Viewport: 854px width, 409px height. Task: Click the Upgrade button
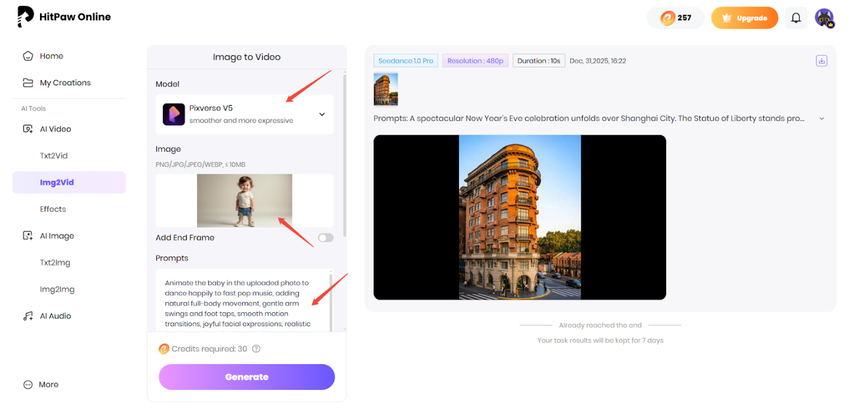pyautogui.click(x=745, y=18)
